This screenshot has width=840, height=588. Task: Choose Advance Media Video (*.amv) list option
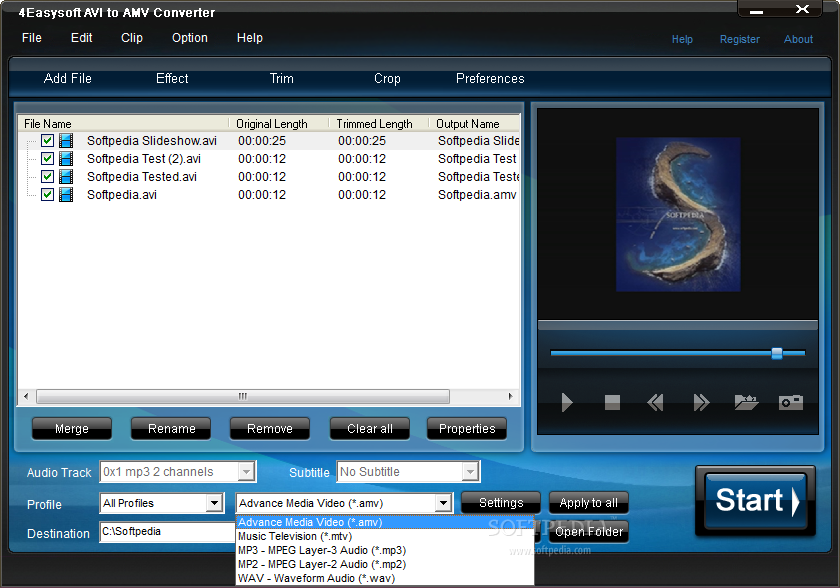coord(385,522)
